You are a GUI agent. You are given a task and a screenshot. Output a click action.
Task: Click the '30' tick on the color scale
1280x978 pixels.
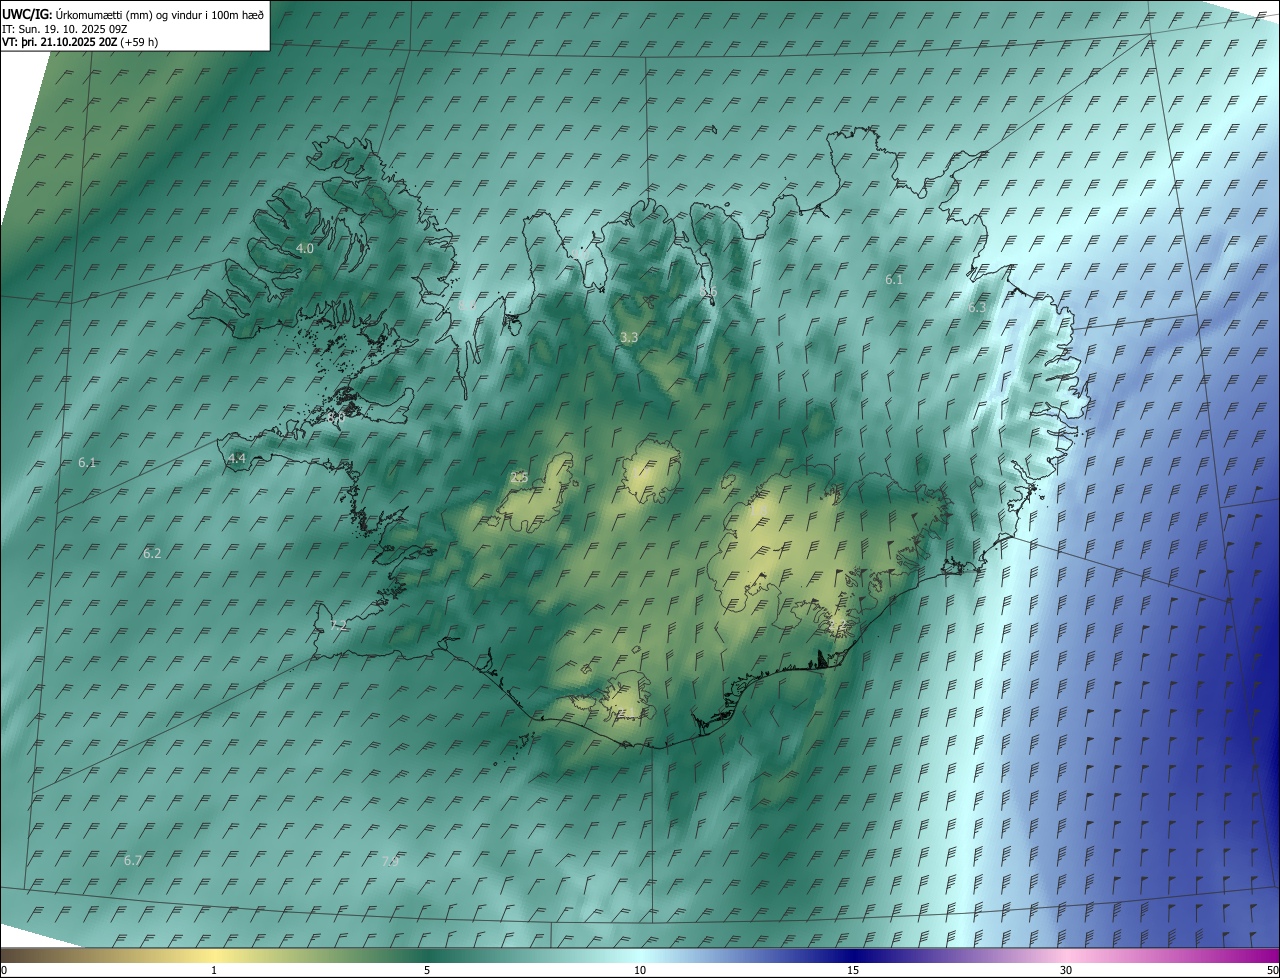tap(1066, 970)
